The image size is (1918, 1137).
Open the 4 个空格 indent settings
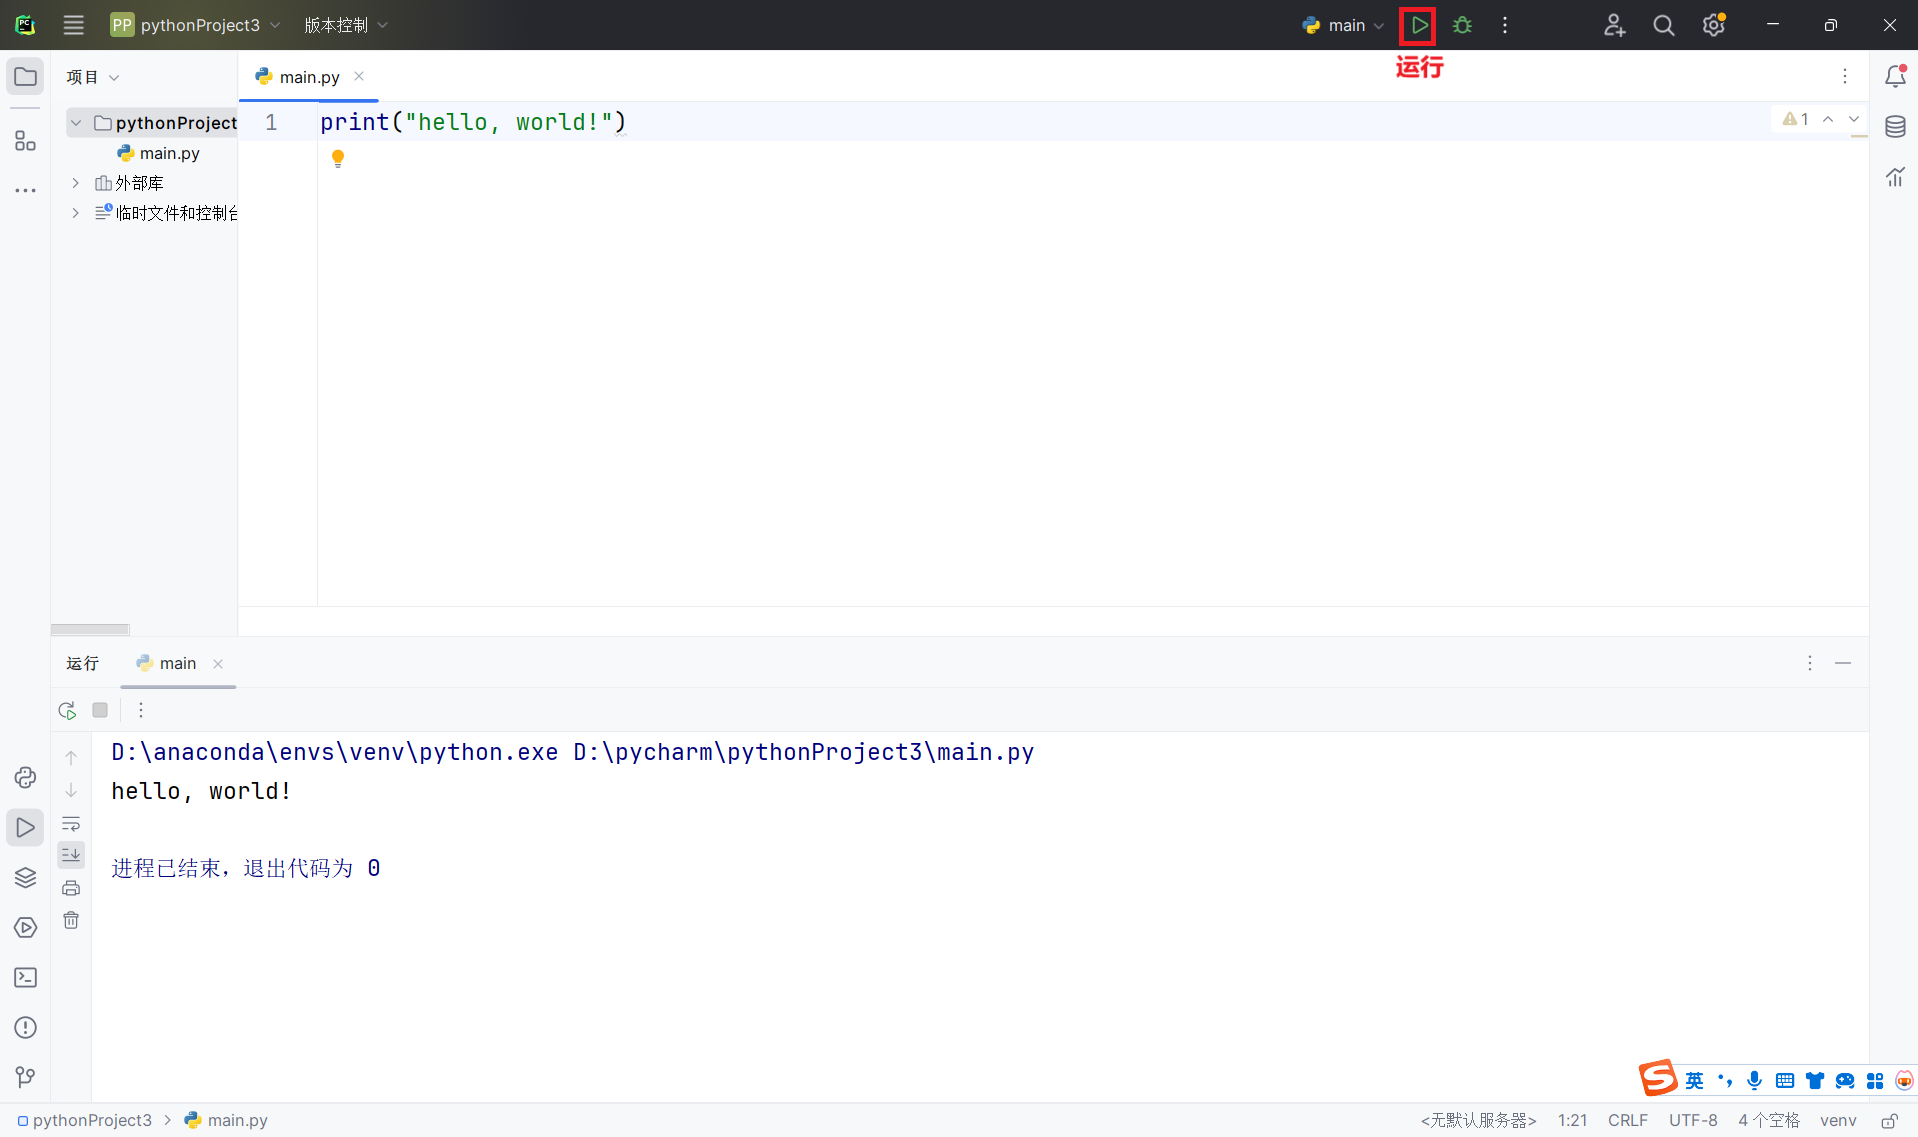tap(1769, 1120)
